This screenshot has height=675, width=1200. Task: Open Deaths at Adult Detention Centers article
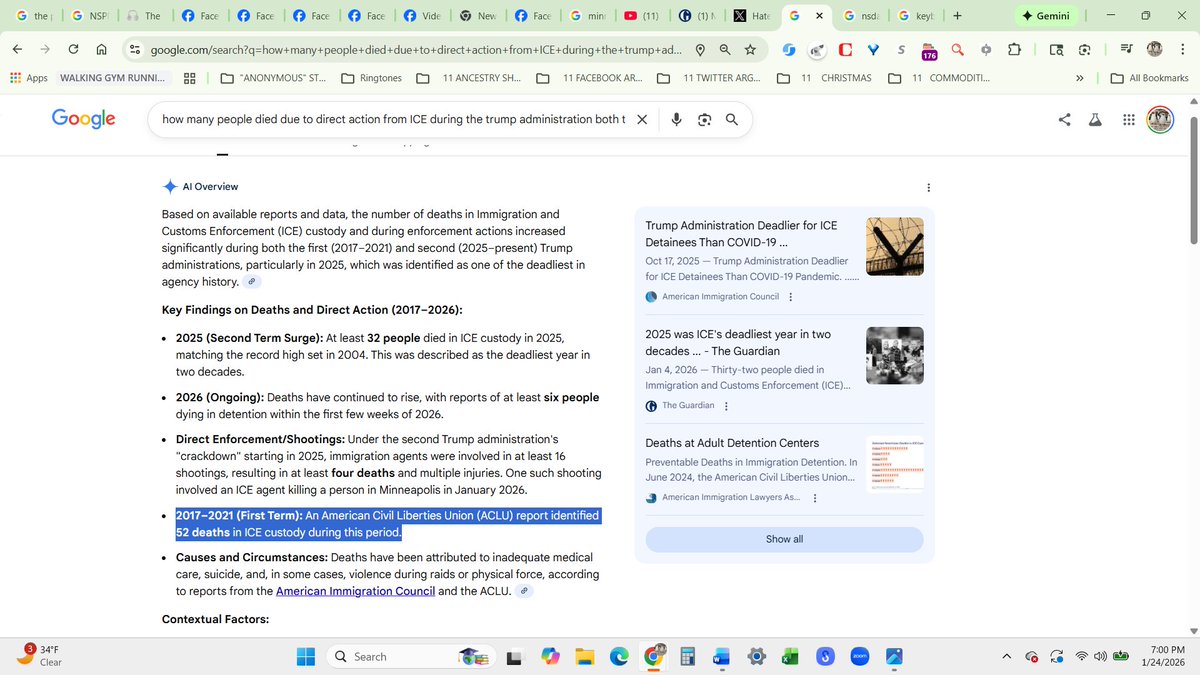(x=732, y=443)
